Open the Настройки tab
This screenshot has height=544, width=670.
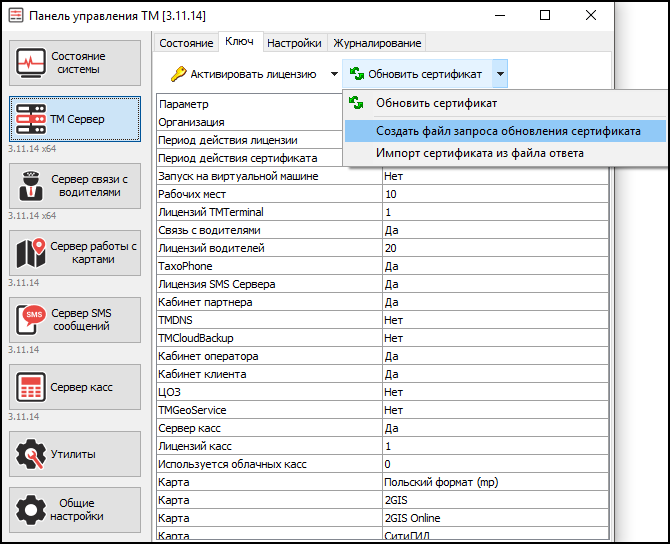(295, 43)
